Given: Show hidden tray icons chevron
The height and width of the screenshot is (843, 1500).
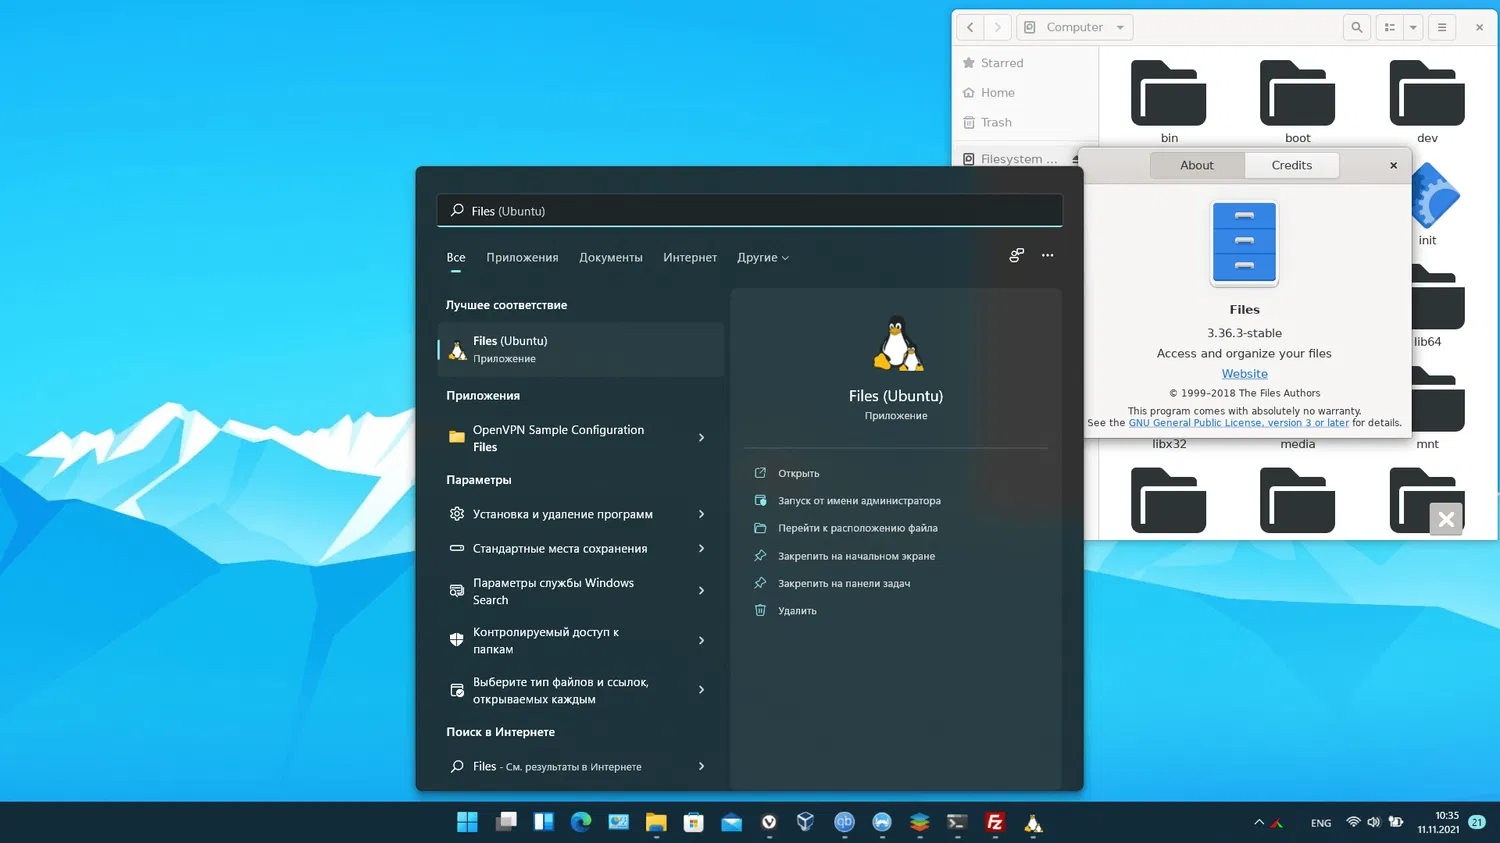Looking at the screenshot, I should 1259,822.
